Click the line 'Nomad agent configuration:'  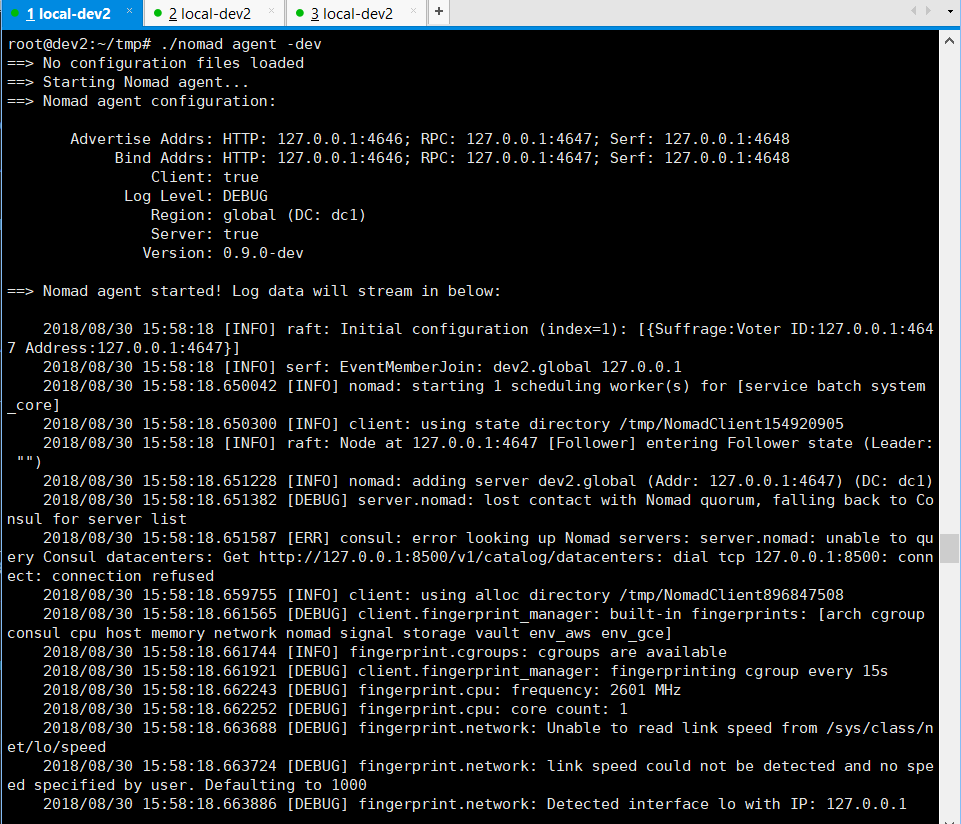point(159,101)
